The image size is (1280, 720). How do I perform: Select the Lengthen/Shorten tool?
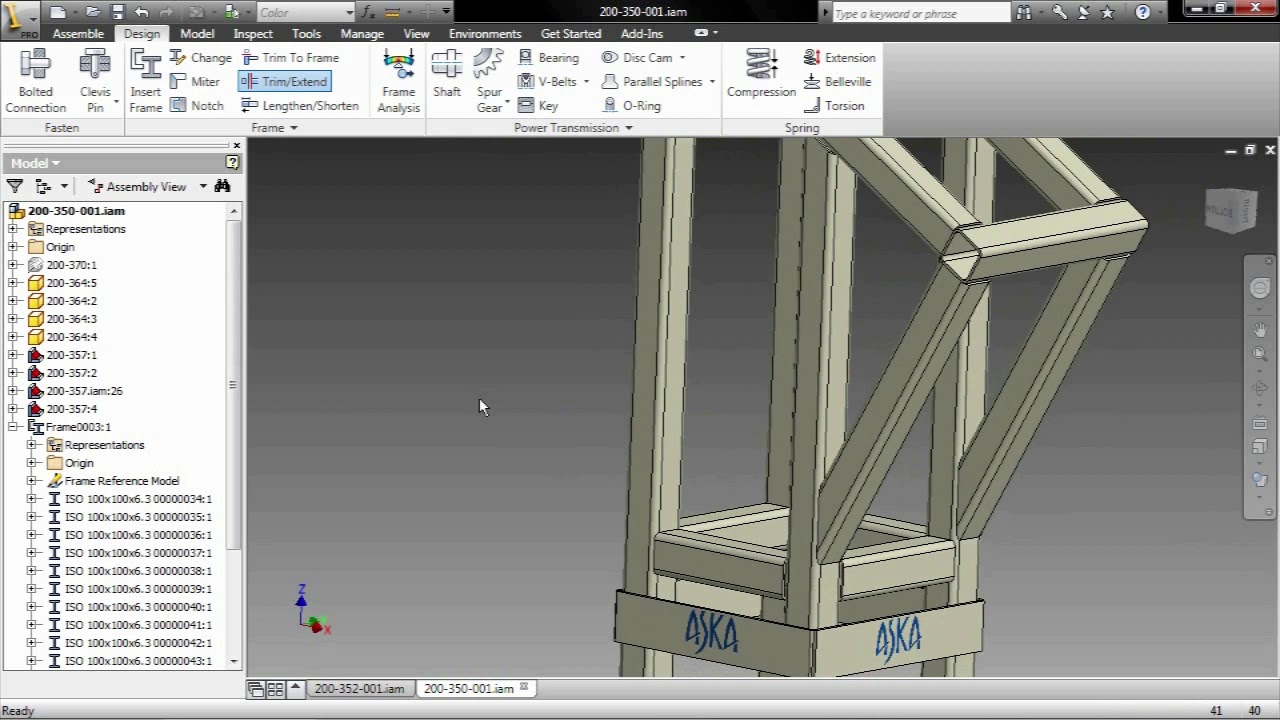(300, 106)
